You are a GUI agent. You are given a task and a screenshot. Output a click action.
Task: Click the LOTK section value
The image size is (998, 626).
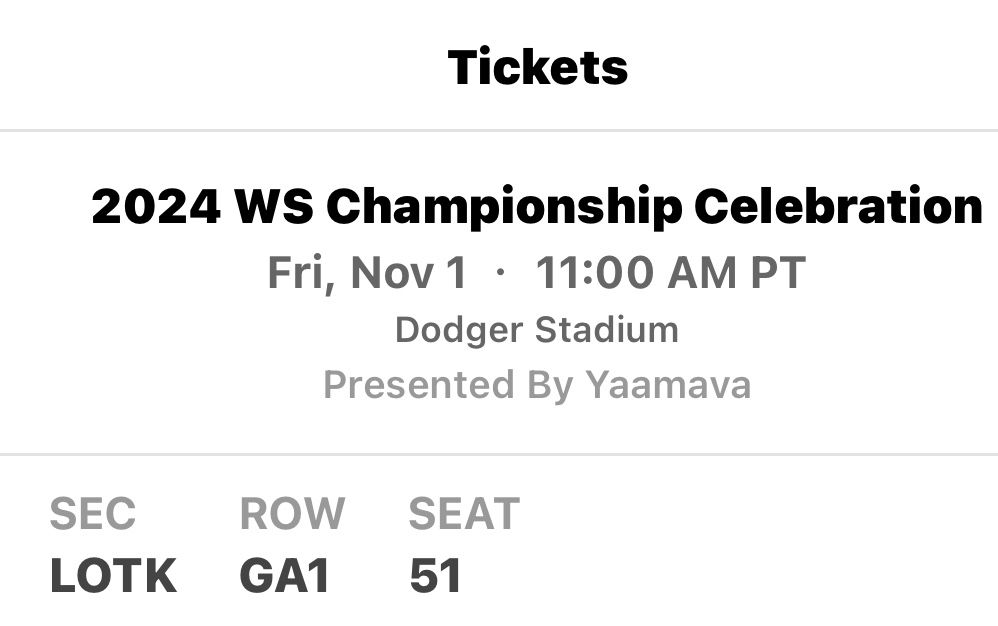(112, 575)
